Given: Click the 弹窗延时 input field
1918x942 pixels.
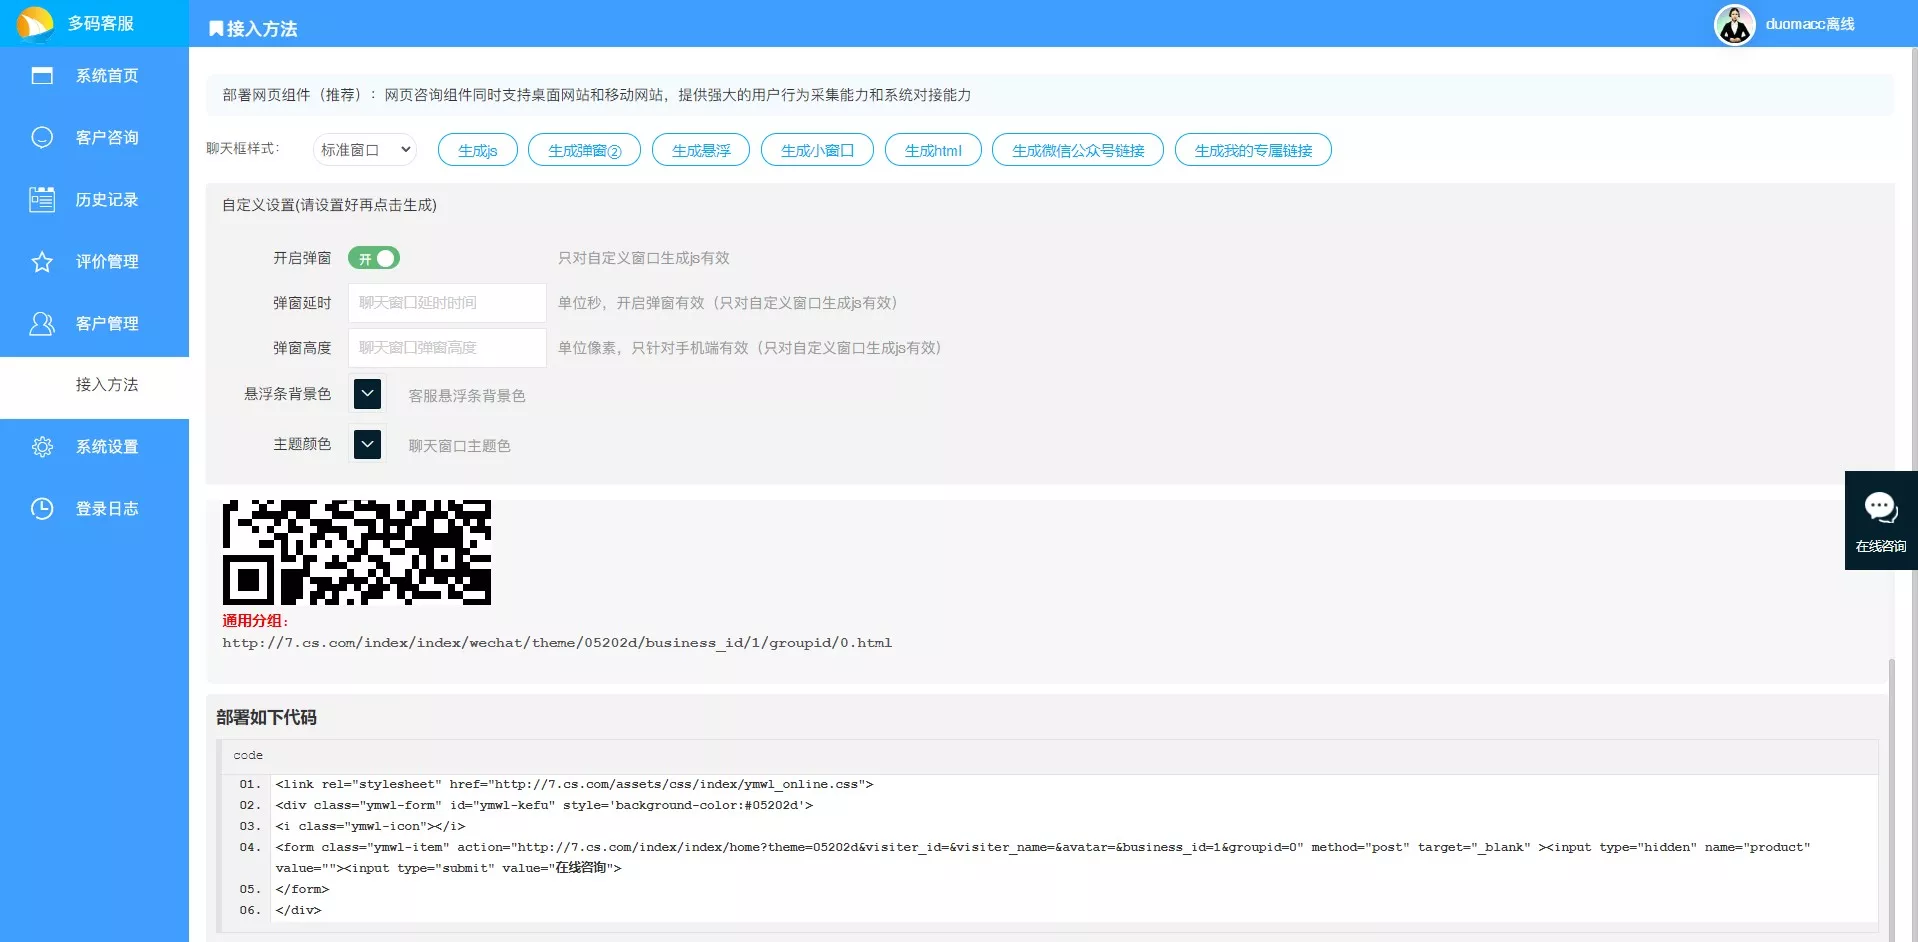Looking at the screenshot, I should click(447, 303).
